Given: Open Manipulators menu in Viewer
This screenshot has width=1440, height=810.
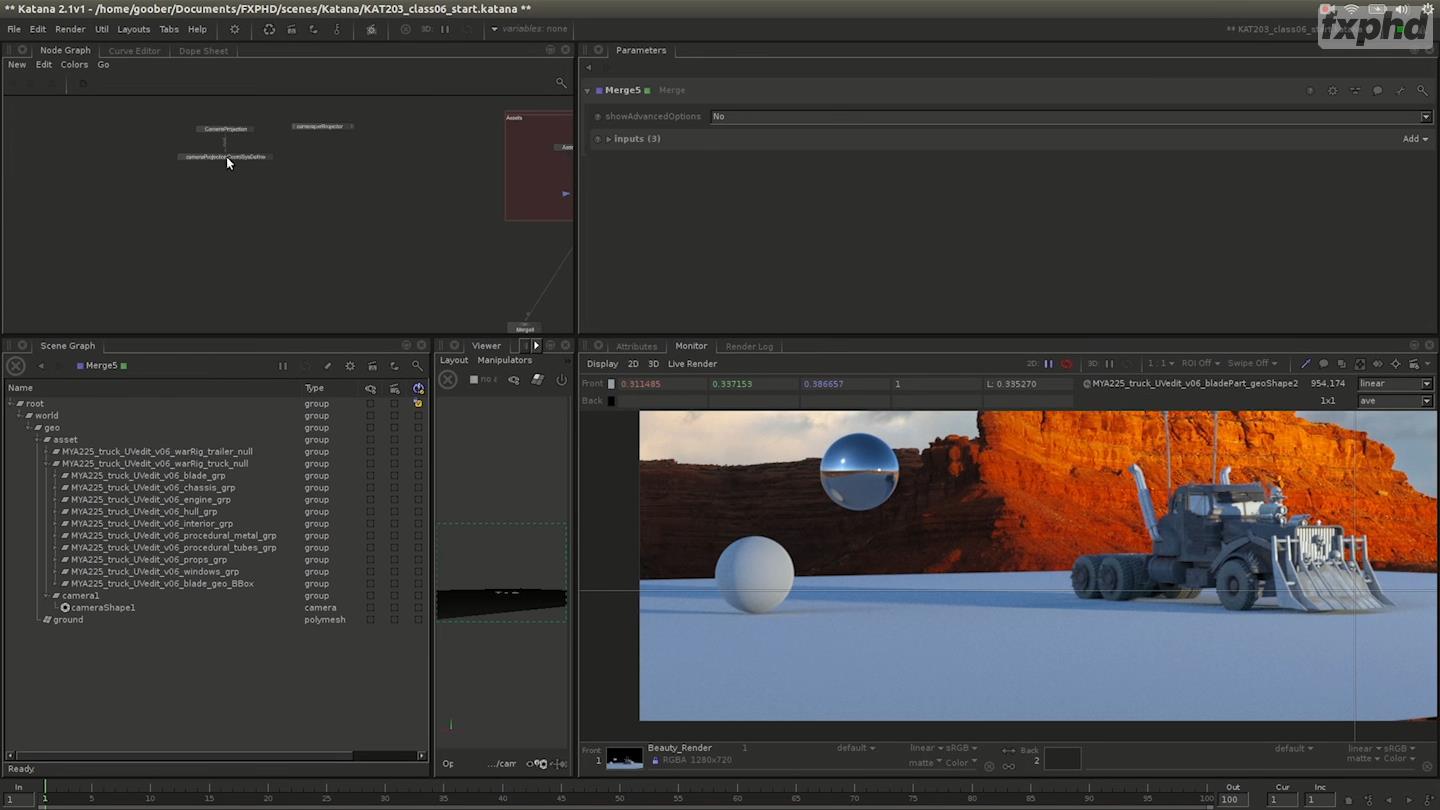Looking at the screenshot, I should [504, 360].
